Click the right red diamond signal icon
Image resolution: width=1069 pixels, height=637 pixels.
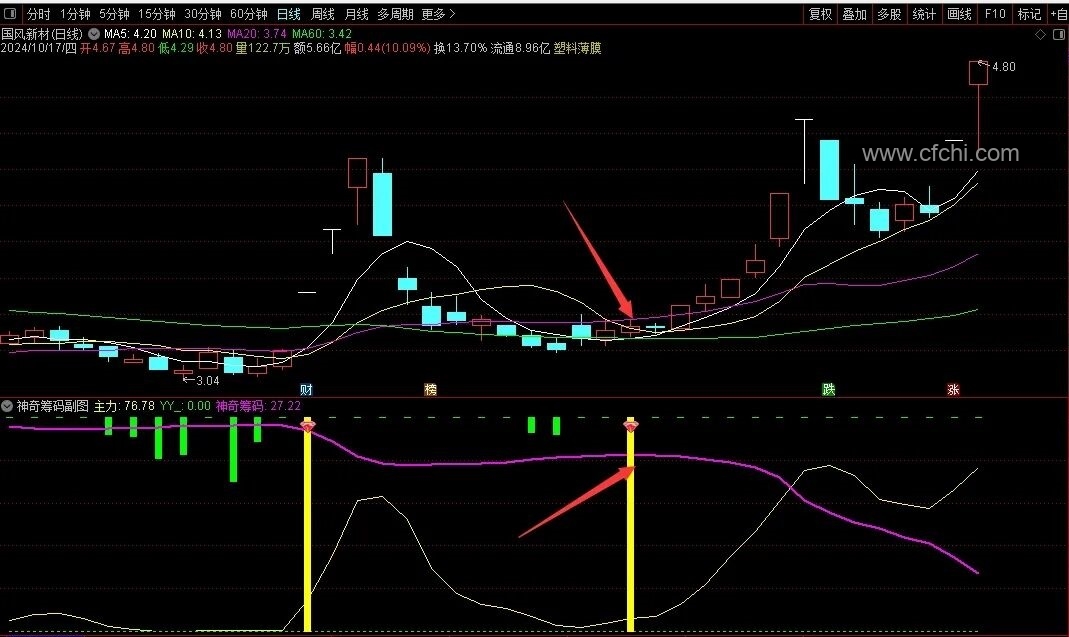(631, 426)
